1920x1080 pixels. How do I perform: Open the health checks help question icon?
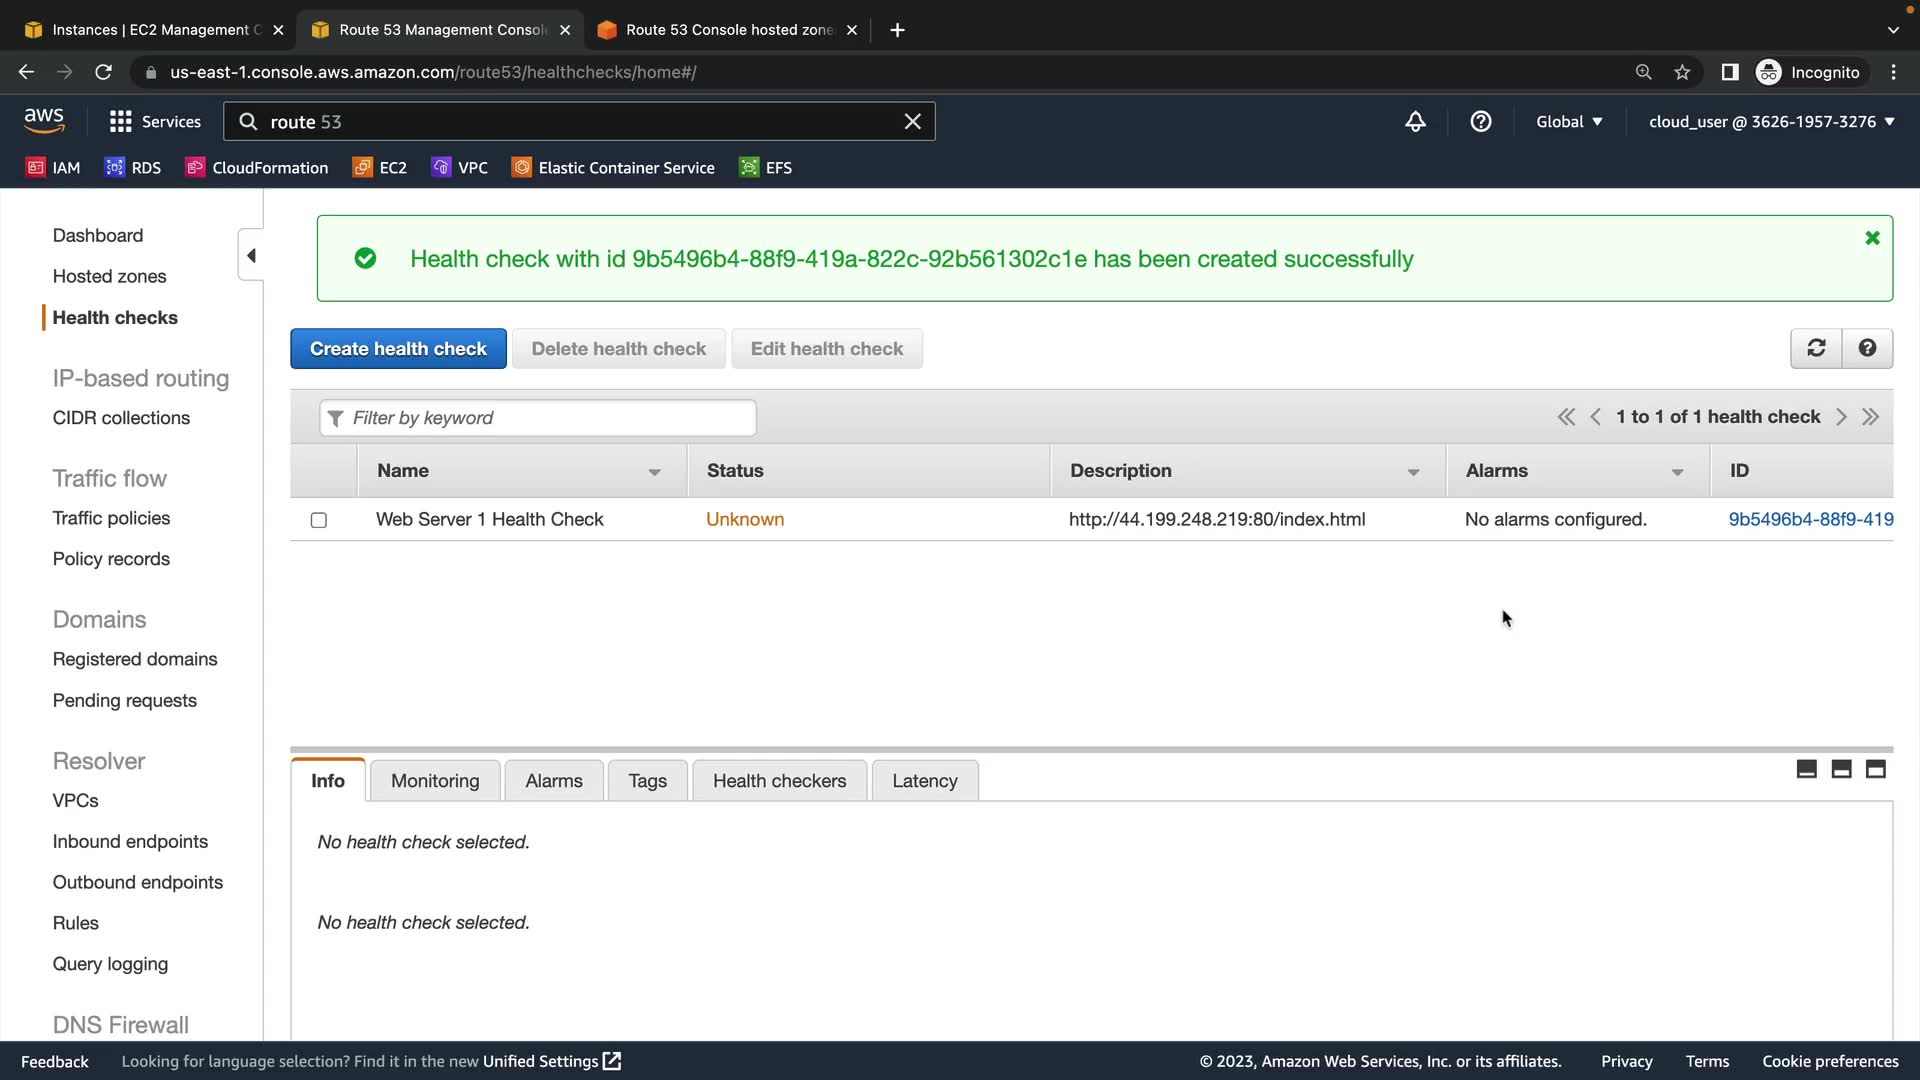point(1867,348)
